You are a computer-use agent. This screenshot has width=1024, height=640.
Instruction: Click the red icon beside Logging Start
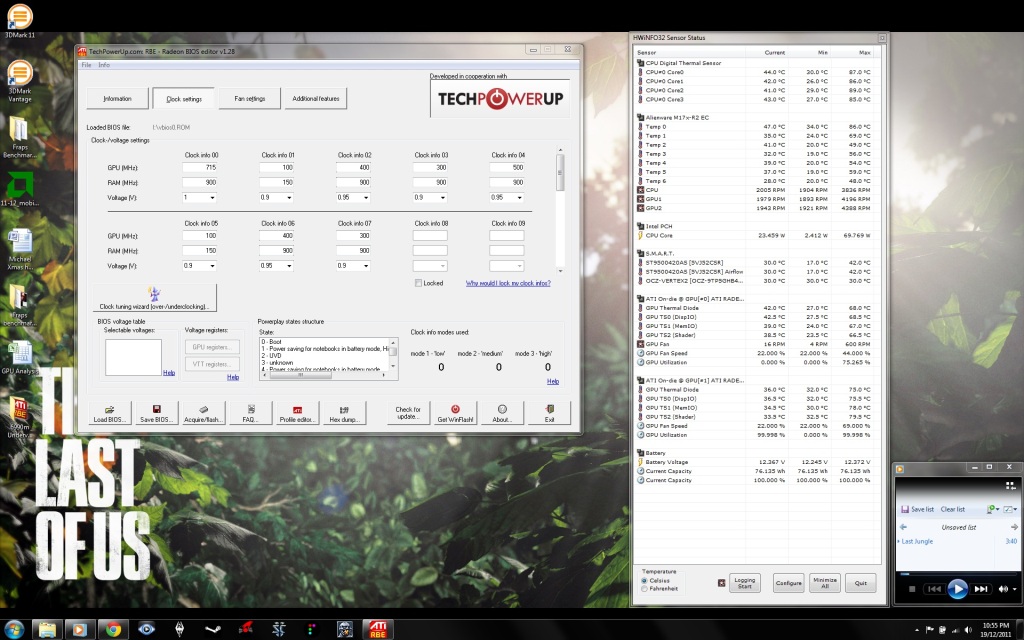pyautogui.click(x=722, y=583)
